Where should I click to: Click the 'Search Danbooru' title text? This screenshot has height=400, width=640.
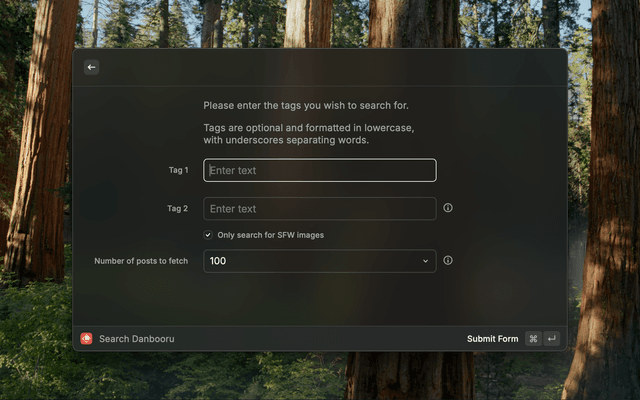(136, 339)
